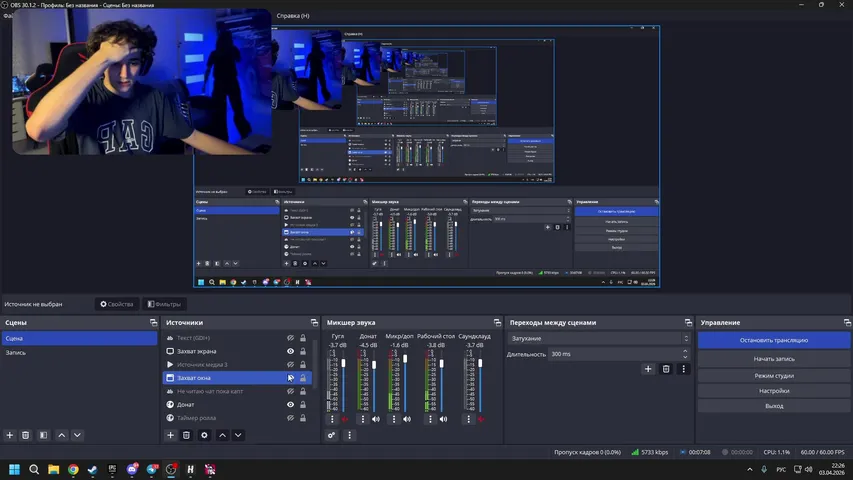Screen dimensions: 853x480
Task: Move the selected source down with arrow icon
Action: click(238, 435)
